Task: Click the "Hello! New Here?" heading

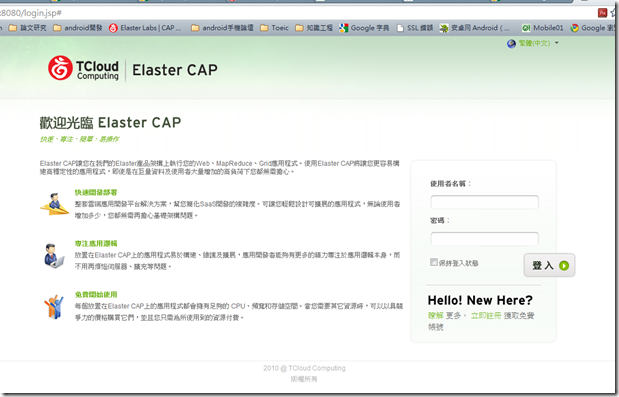Action: point(480,300)
